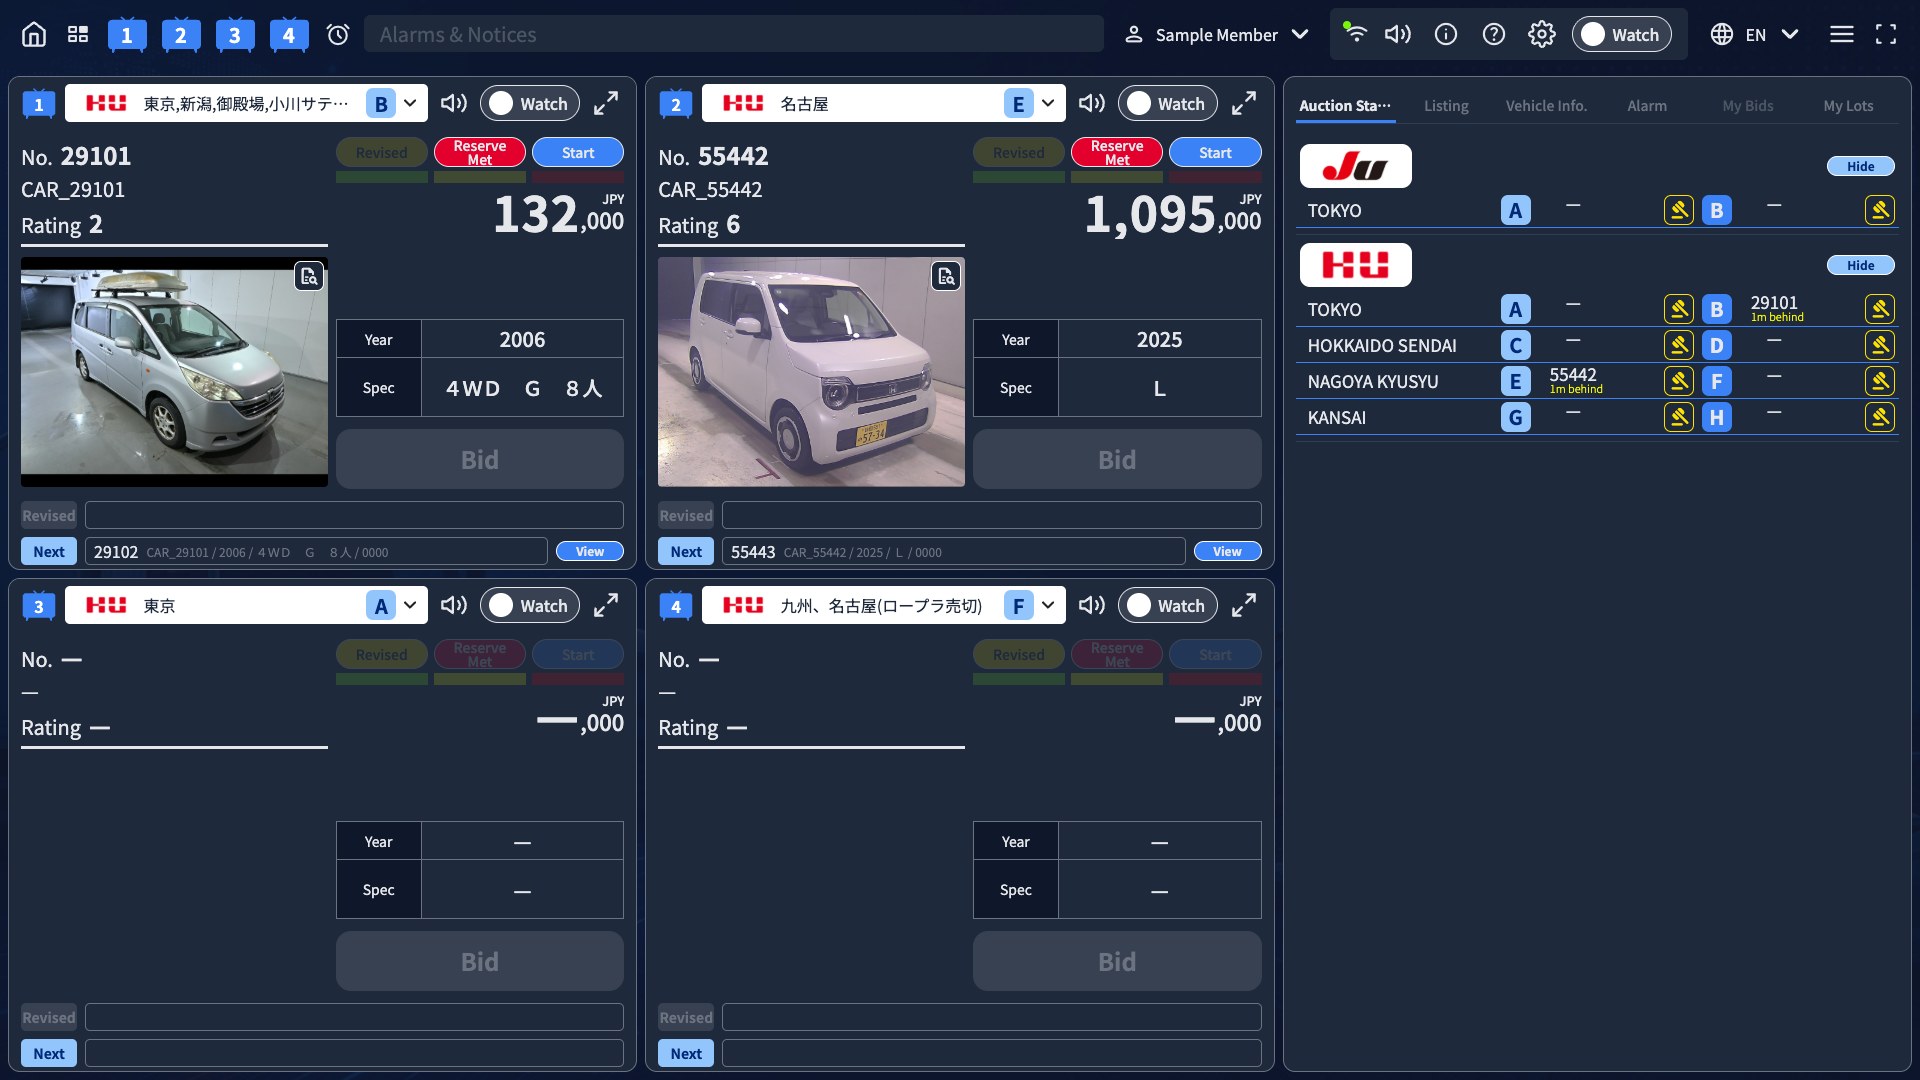
Task: Jump to panel 4 badge in top bar
Action: pos(288,36)
